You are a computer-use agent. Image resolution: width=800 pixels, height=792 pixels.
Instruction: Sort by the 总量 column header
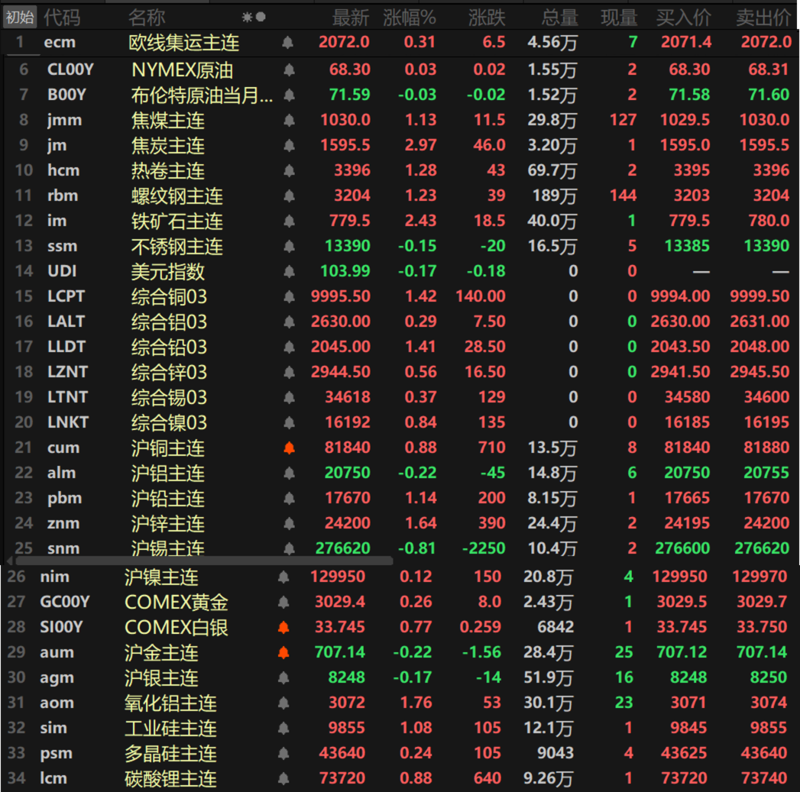(560, 18)
